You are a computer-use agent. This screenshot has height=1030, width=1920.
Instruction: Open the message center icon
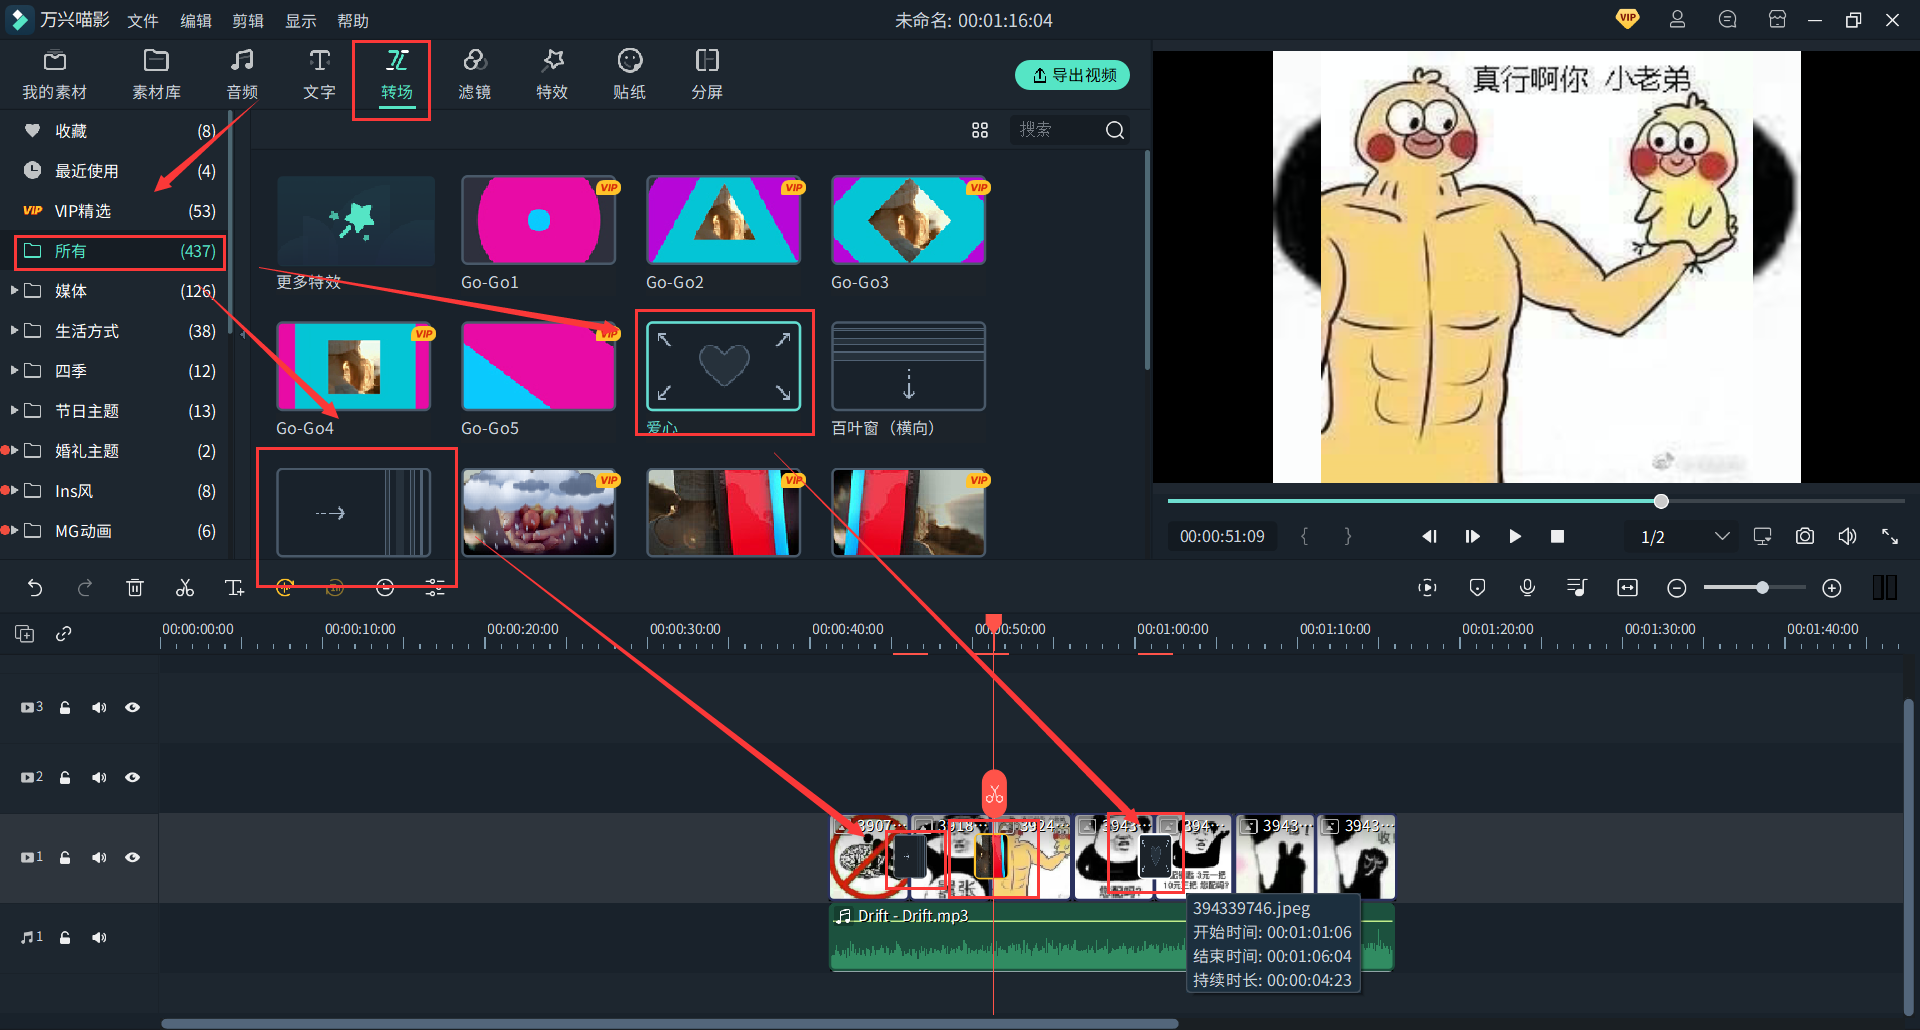(1727, 19)
